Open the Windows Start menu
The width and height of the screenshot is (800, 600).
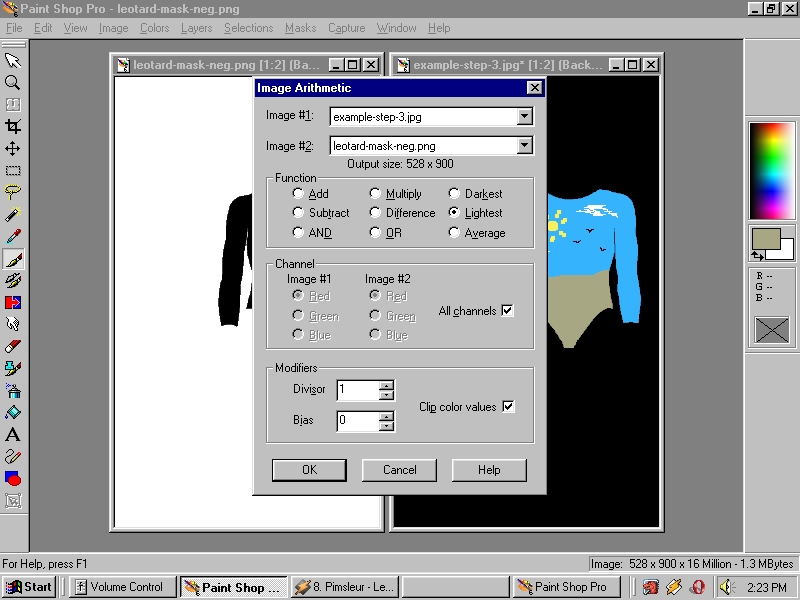[x=29, y=587]
